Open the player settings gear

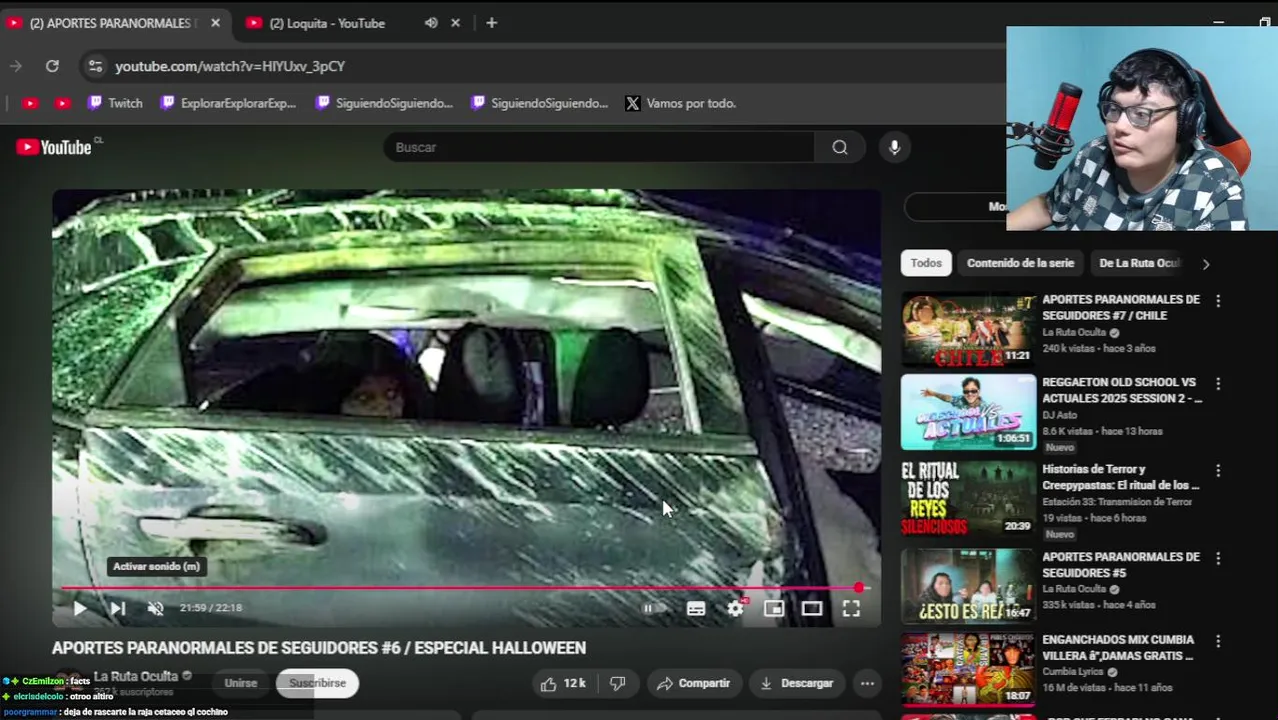(735, 608)
